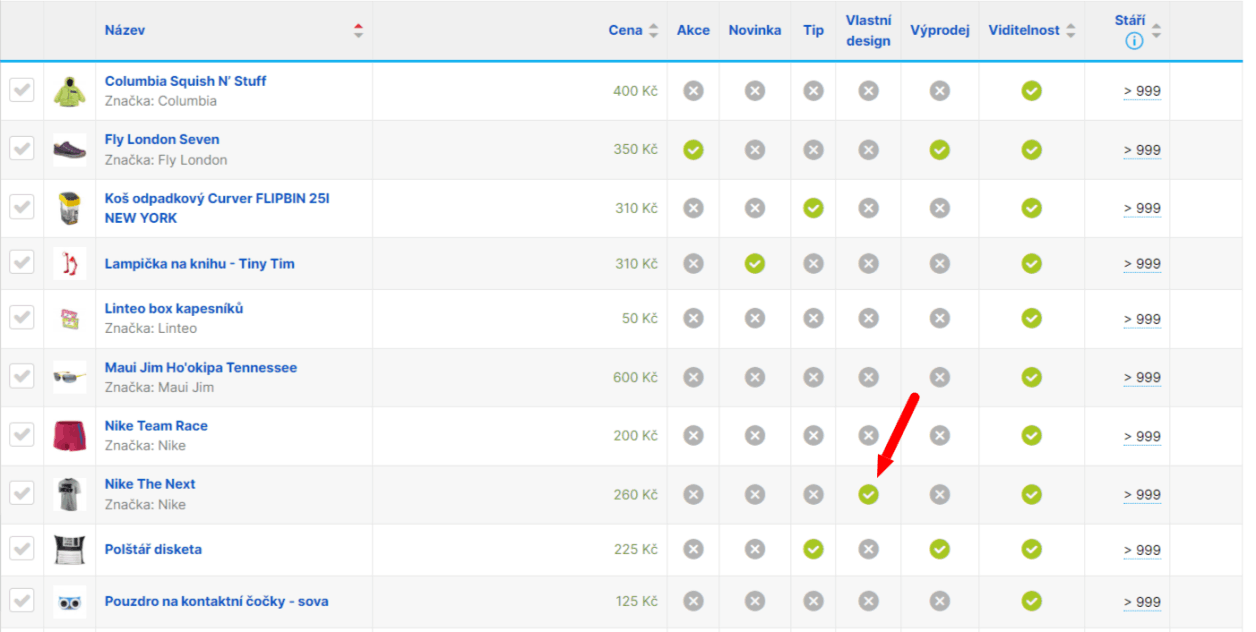This screenshot has height=632, width=1256.
Task: Click the Stáří column header
Action: (1130, 21)
